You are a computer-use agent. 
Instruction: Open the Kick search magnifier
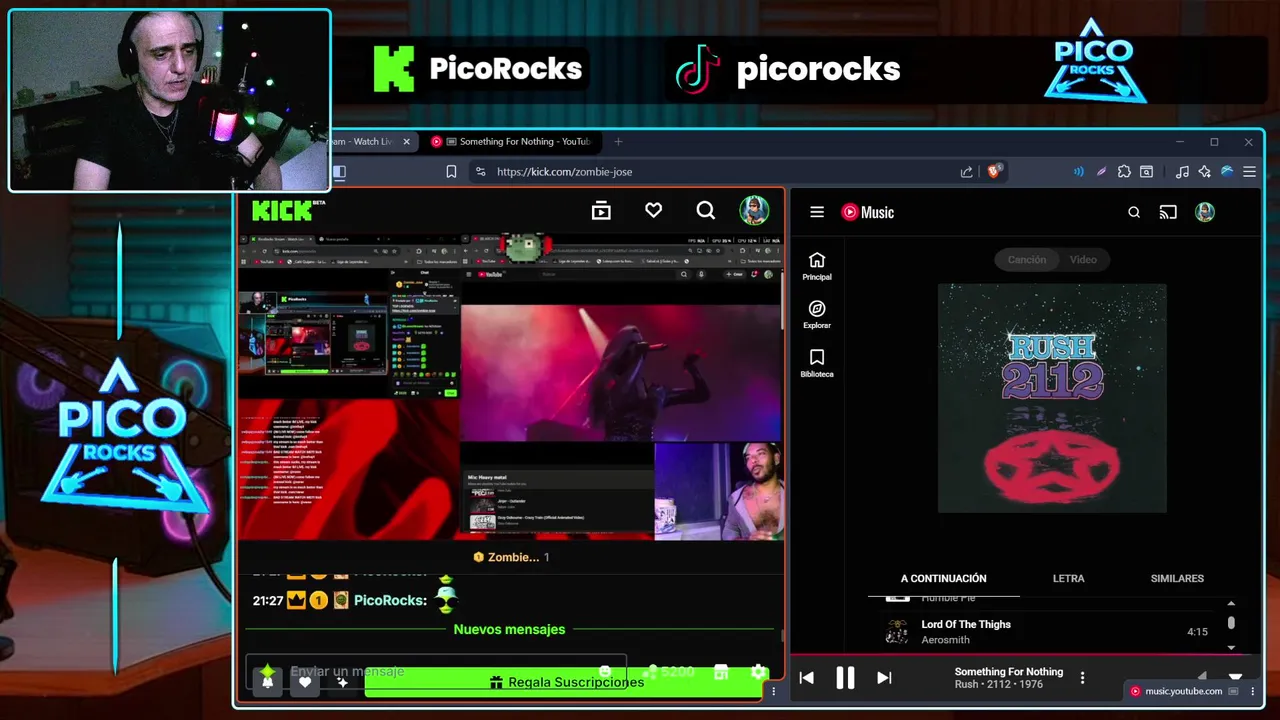[x=706, y=210]
